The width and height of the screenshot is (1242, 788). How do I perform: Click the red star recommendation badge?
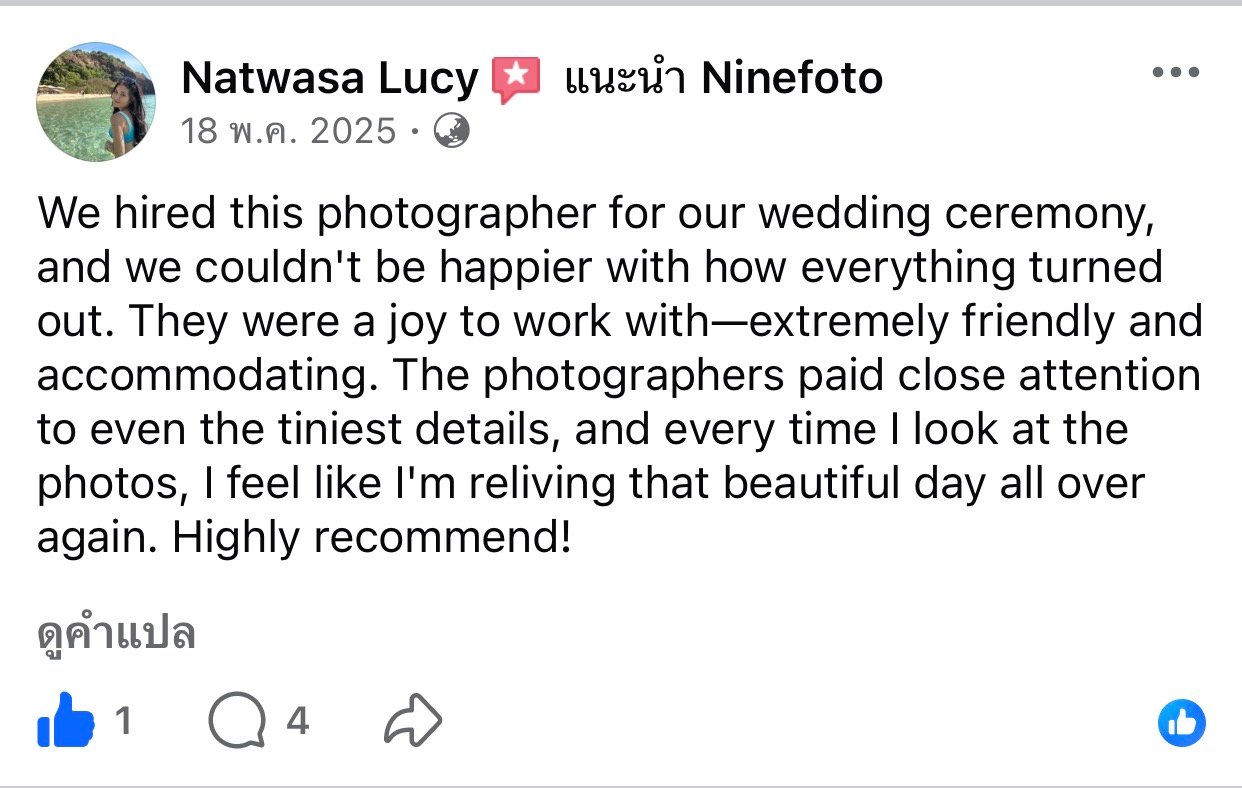[x=516, y=79]
